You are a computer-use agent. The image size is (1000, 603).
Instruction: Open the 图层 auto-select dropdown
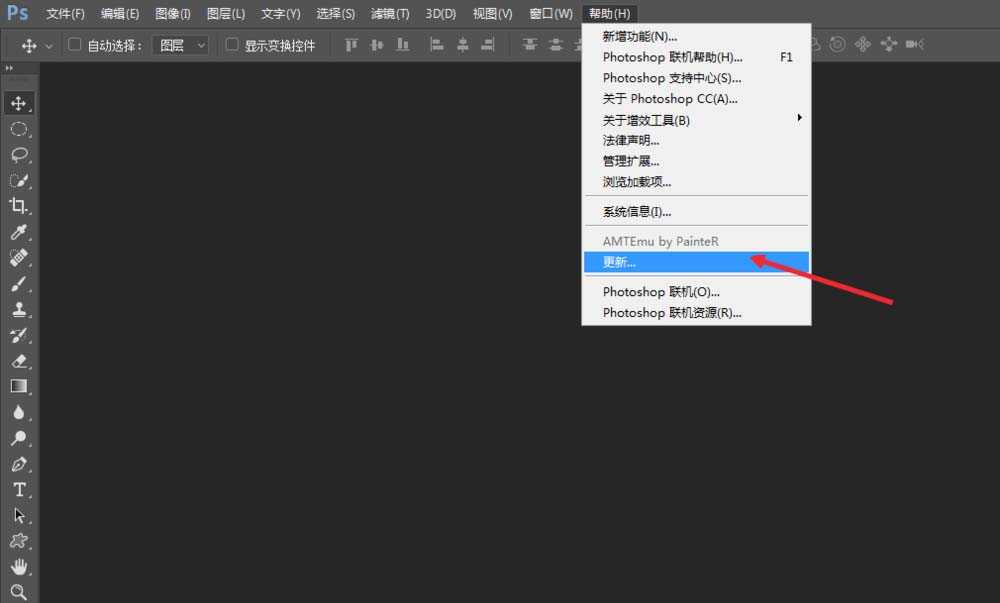point(181,45)
